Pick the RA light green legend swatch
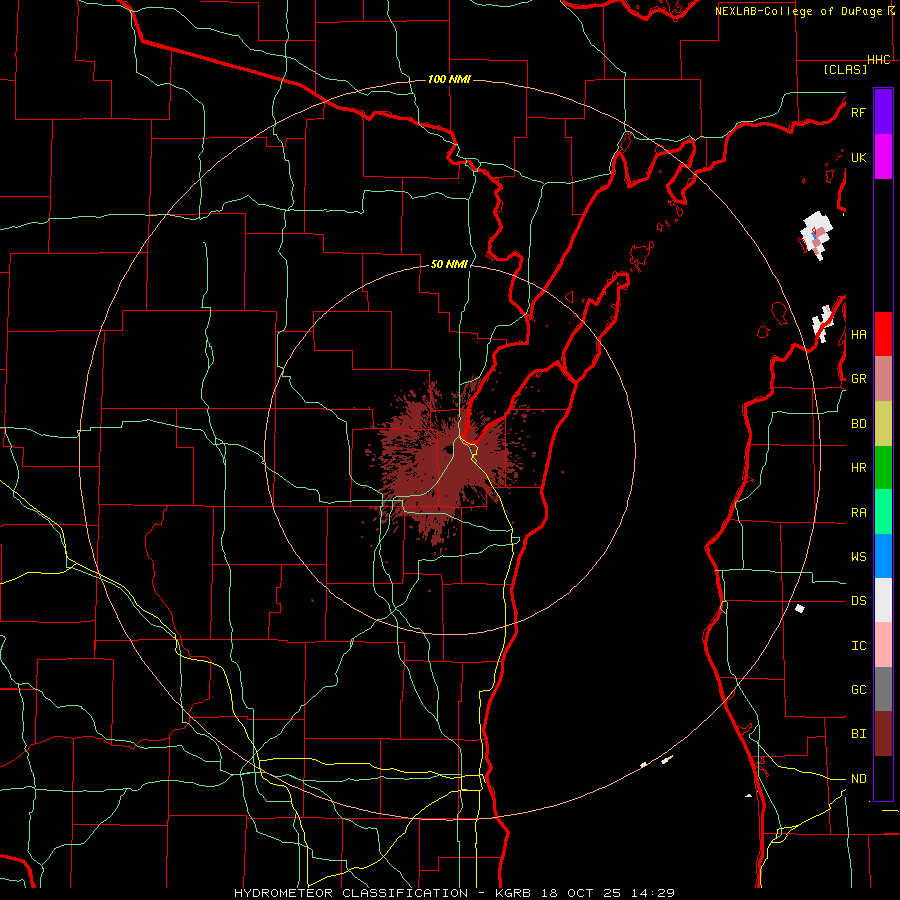The image size is (900, 900). click(883, 512)
